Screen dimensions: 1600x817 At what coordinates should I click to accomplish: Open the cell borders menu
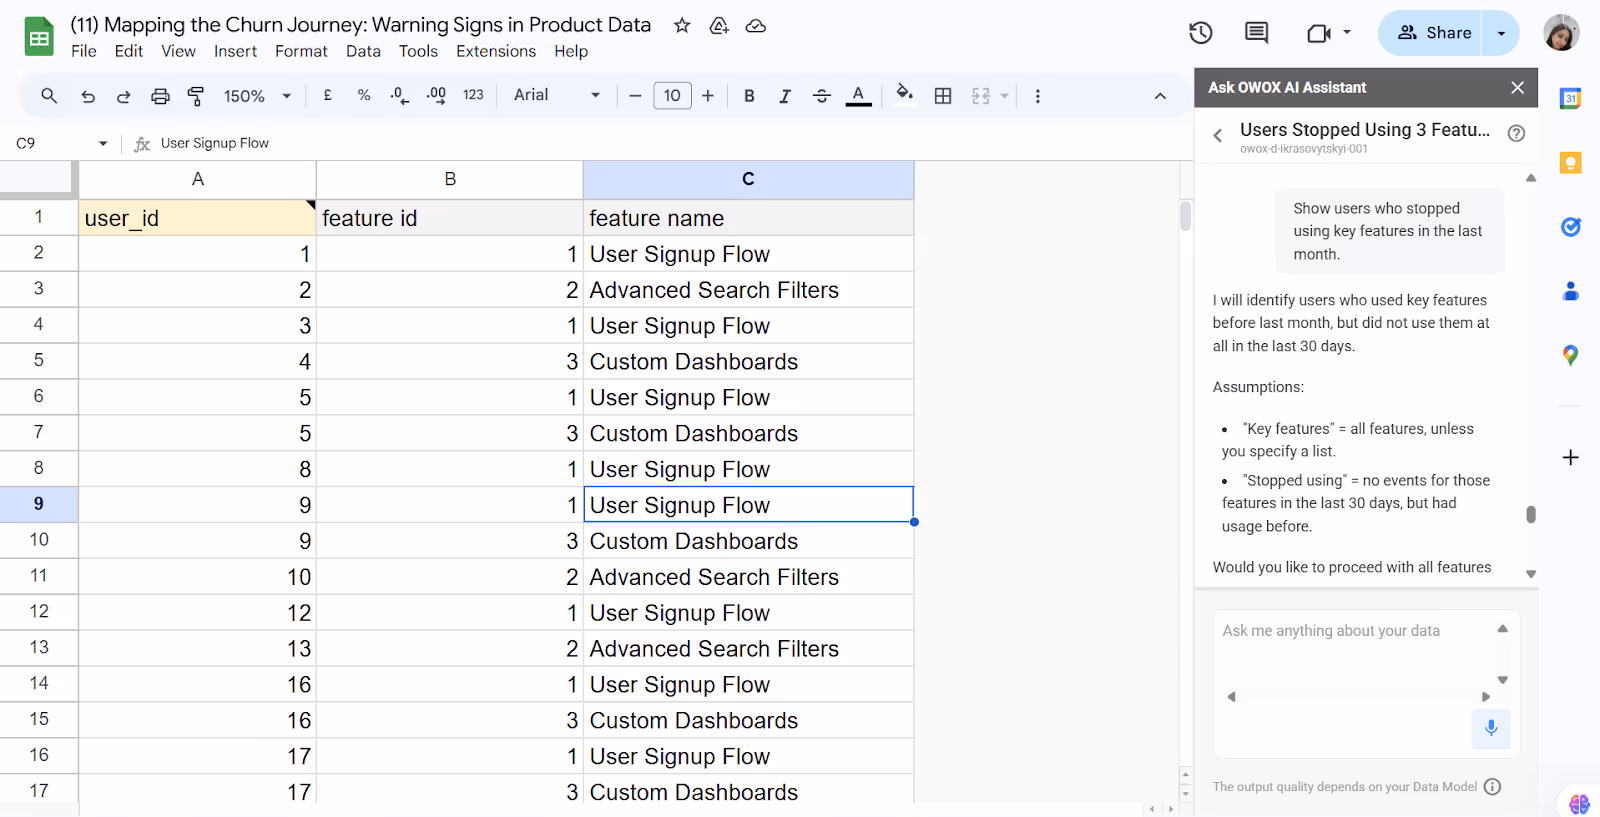pyautogui.click(x=943, y=96)
